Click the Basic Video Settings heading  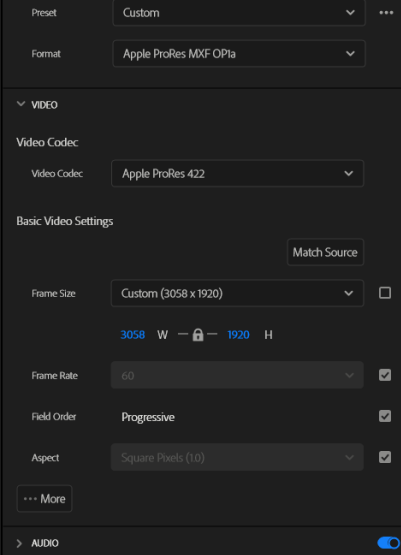pyautogui.click(x=65, y=221)
